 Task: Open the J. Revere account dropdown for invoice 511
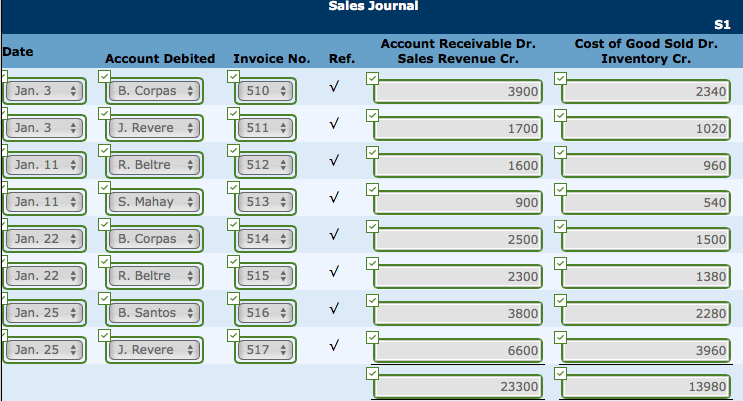[154, 128]
